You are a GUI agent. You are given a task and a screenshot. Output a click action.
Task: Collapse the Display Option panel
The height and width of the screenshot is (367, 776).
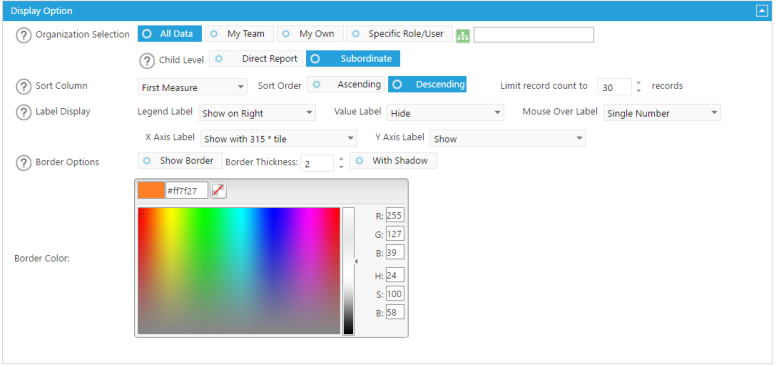(x=761, y=11)
